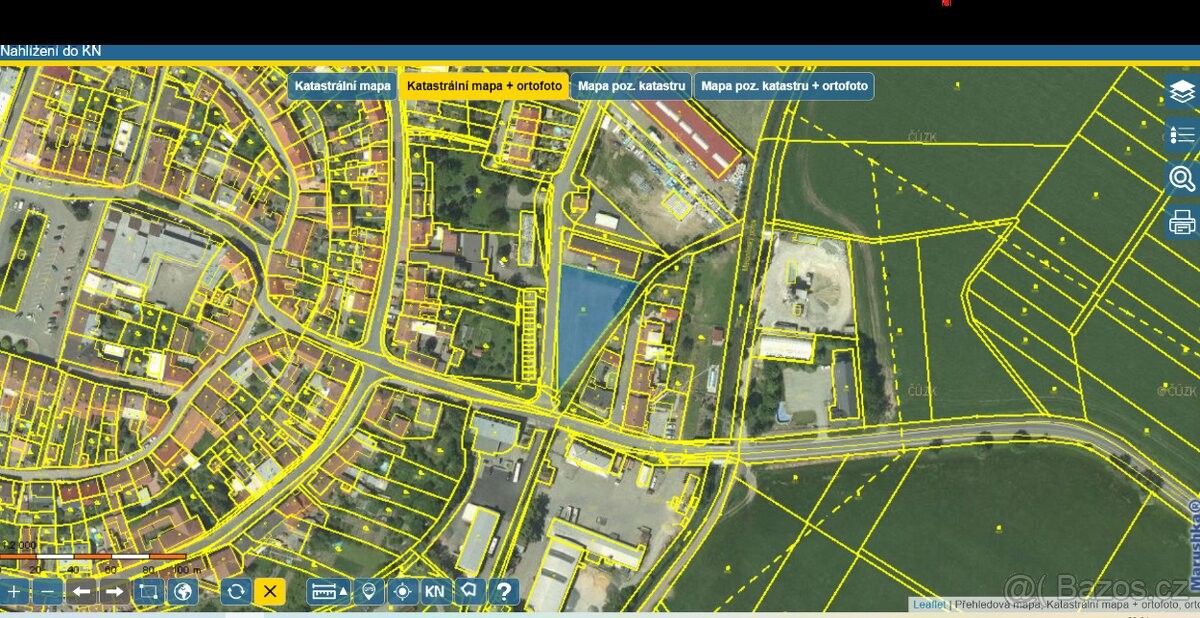Viewport: 1200px width, 618px height.
Task: Activate the zoom-to-rectangle selection tool
Action: 149,591
